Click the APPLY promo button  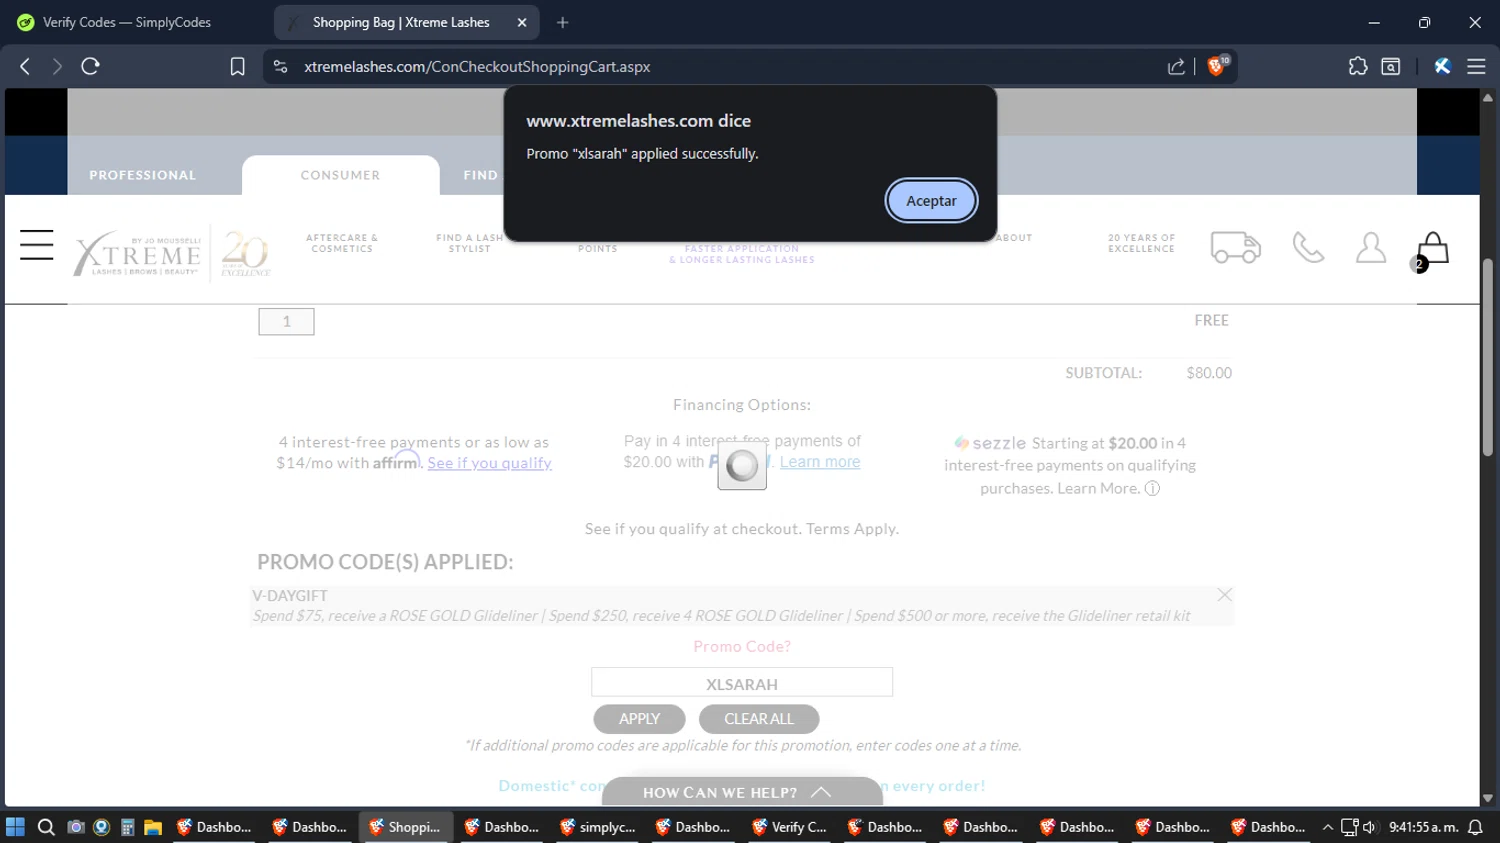[x=639, y=719]
